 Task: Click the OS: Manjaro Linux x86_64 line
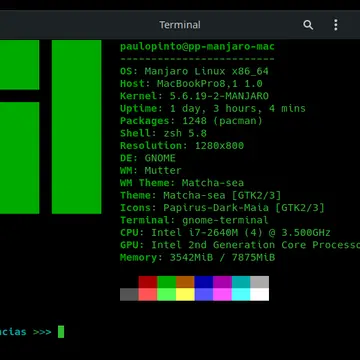coord(194,71)
